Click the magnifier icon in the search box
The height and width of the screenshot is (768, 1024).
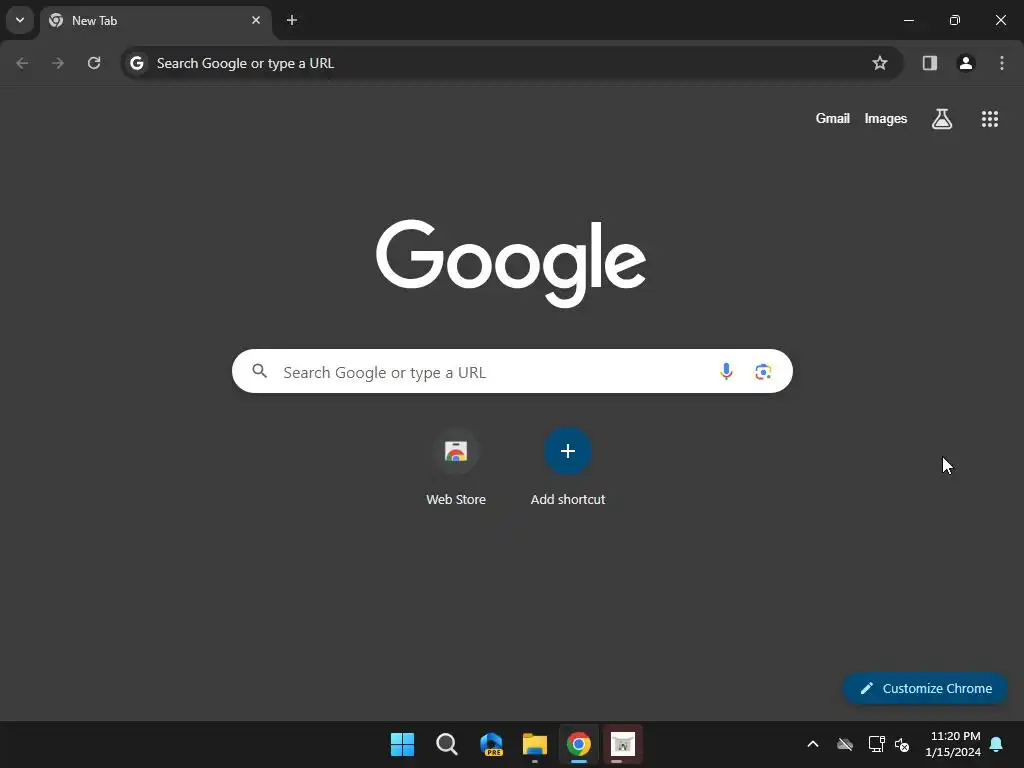(260, 371)
